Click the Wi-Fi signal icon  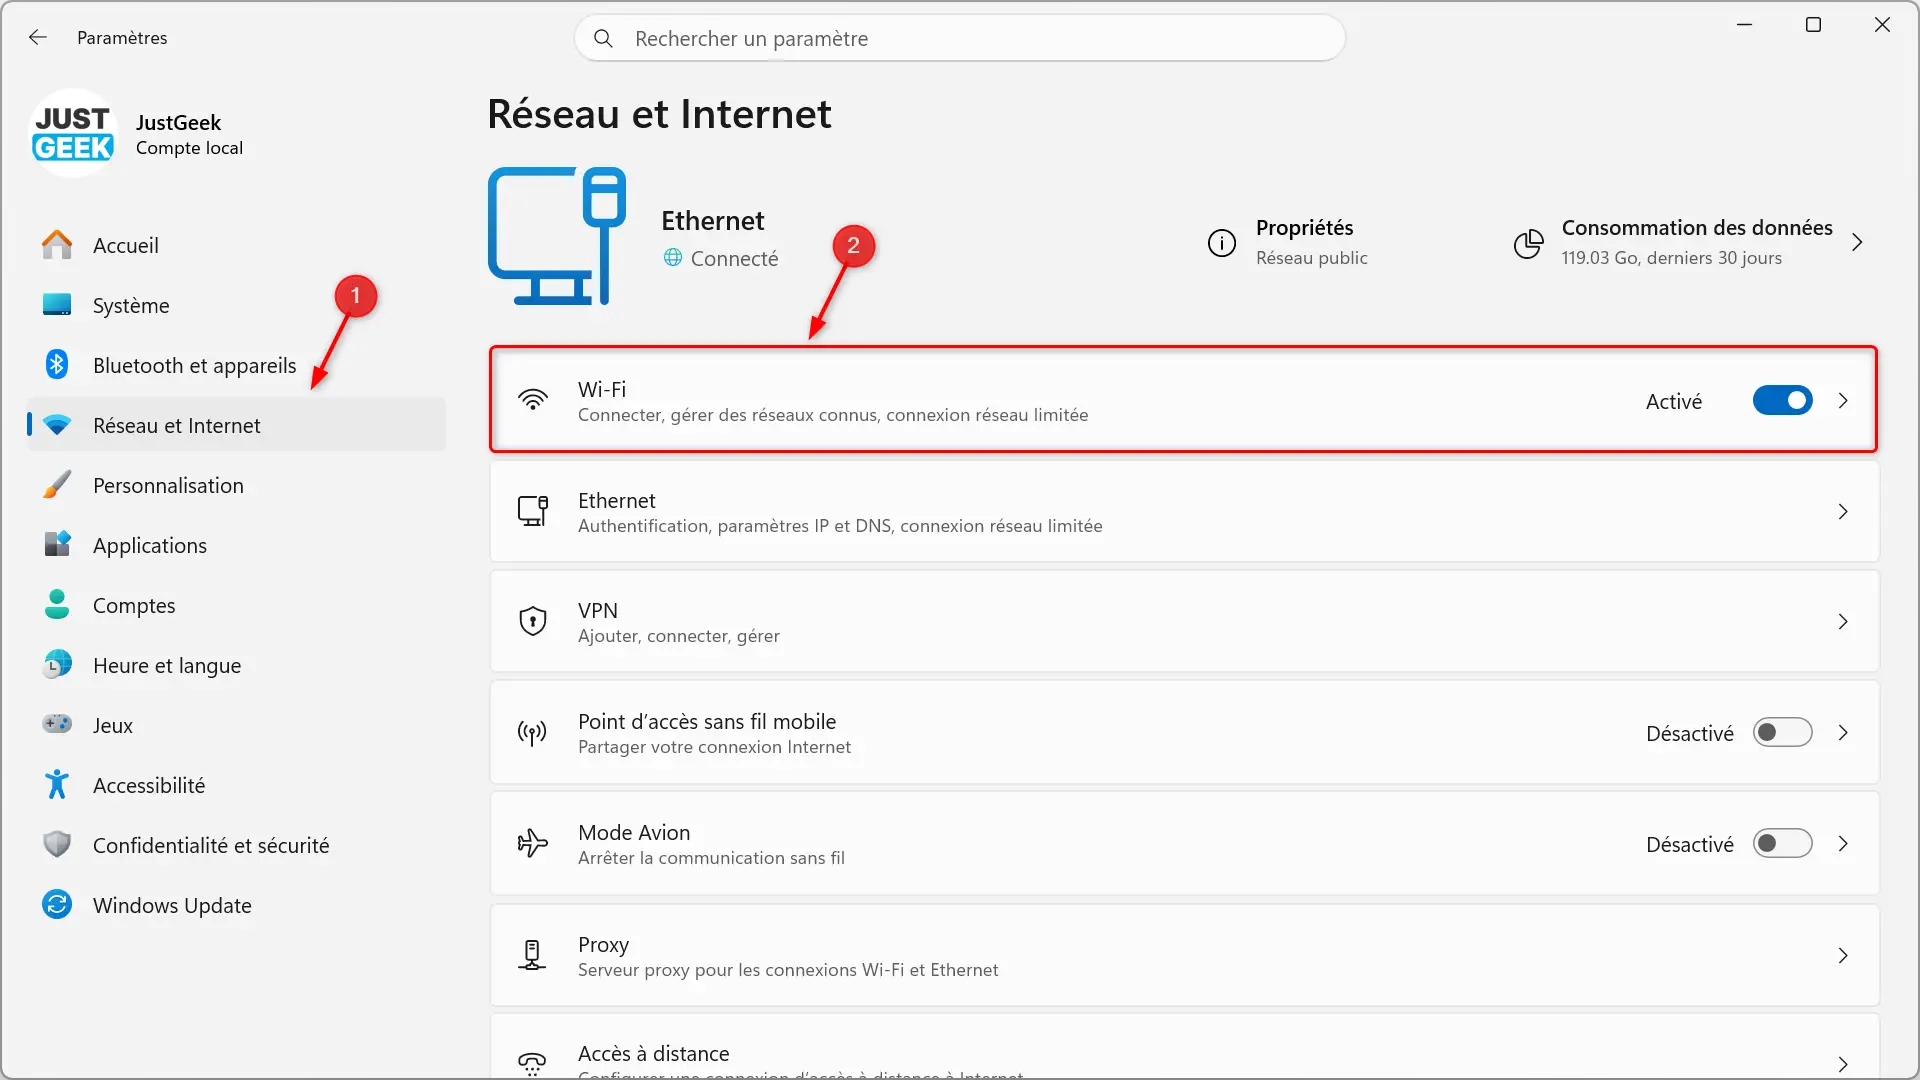click(x=533, y=400)
